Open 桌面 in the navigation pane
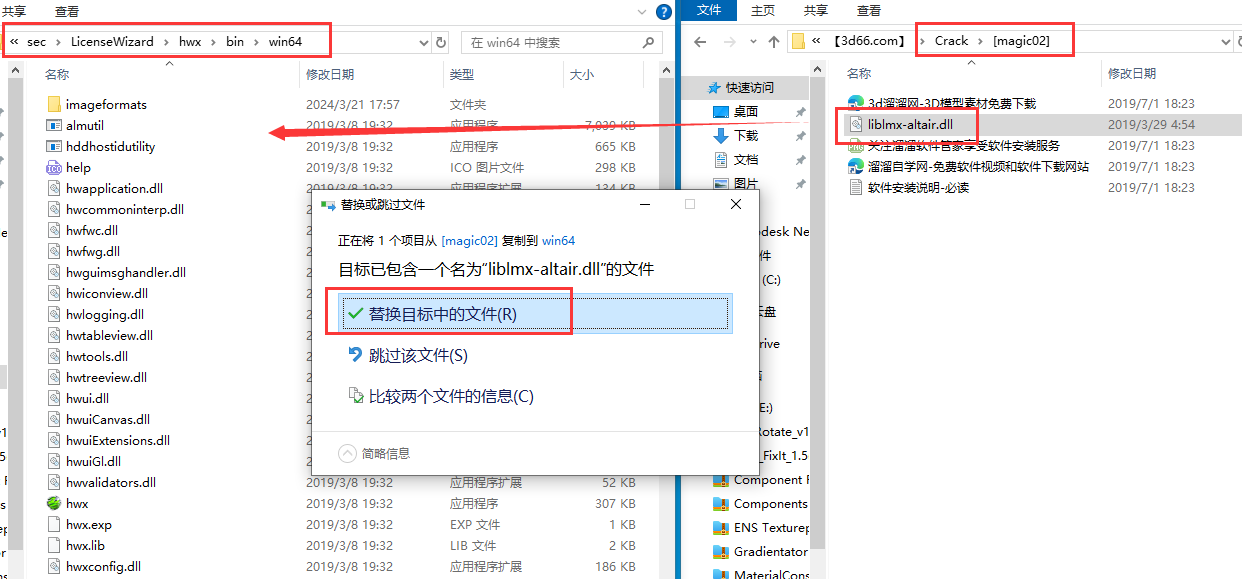1242x579 pixels. [745, 111]
